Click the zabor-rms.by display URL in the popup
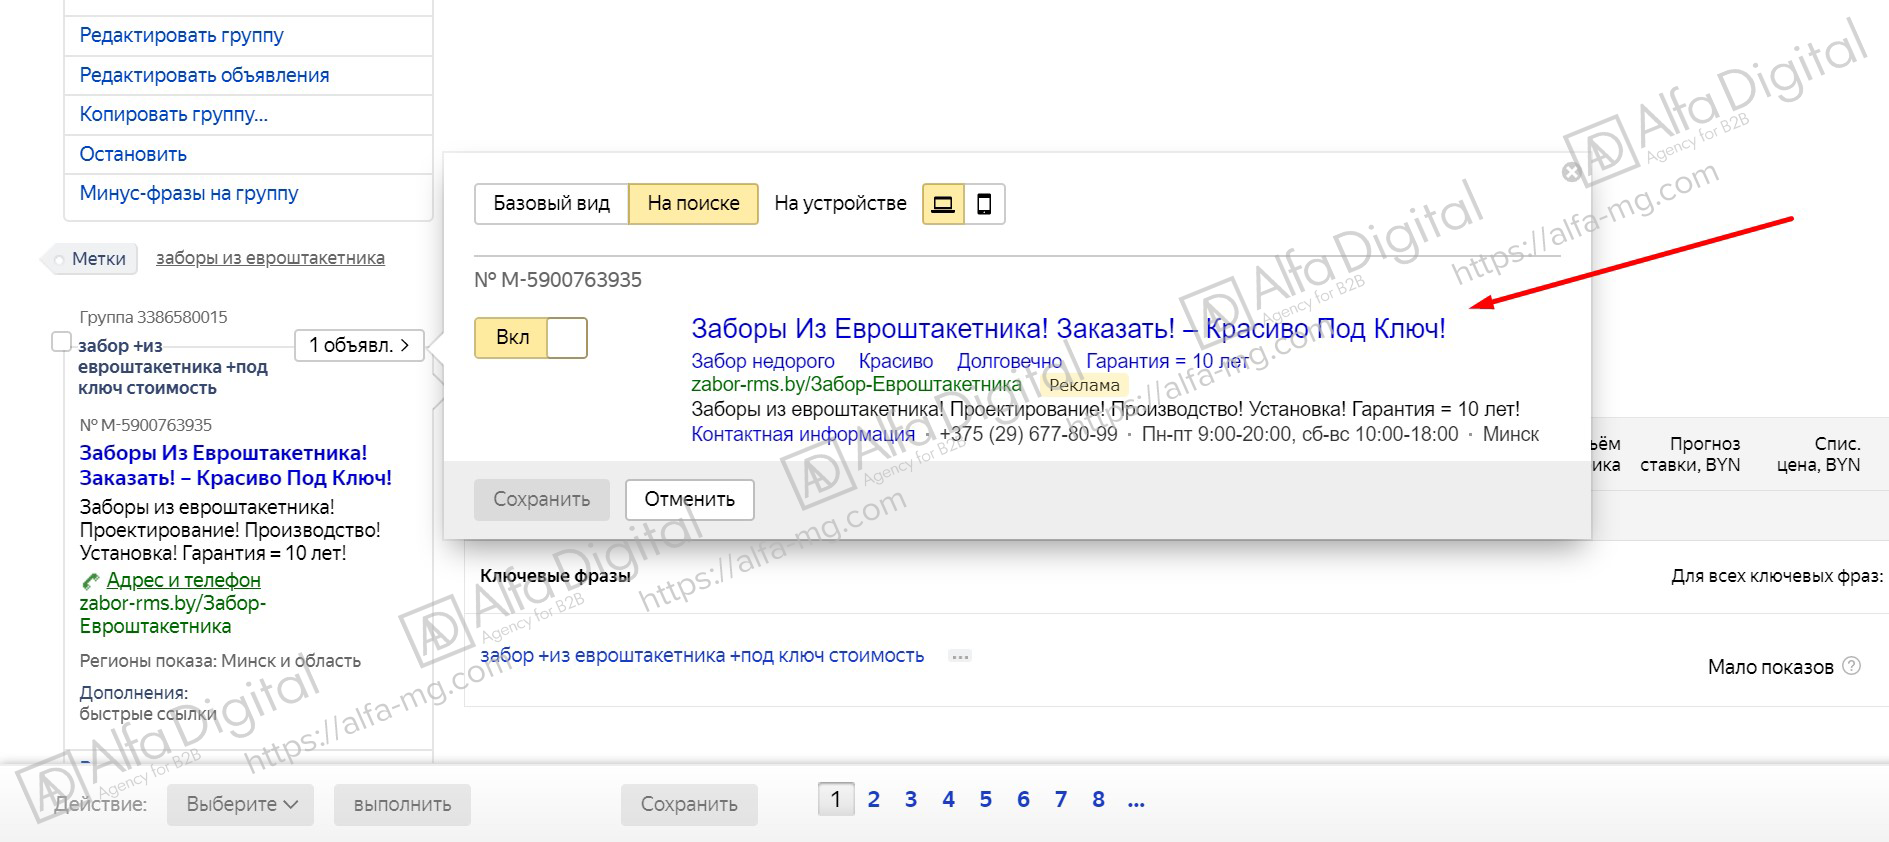The width and height of the screenshot is (1889, 842). (856, 384)
